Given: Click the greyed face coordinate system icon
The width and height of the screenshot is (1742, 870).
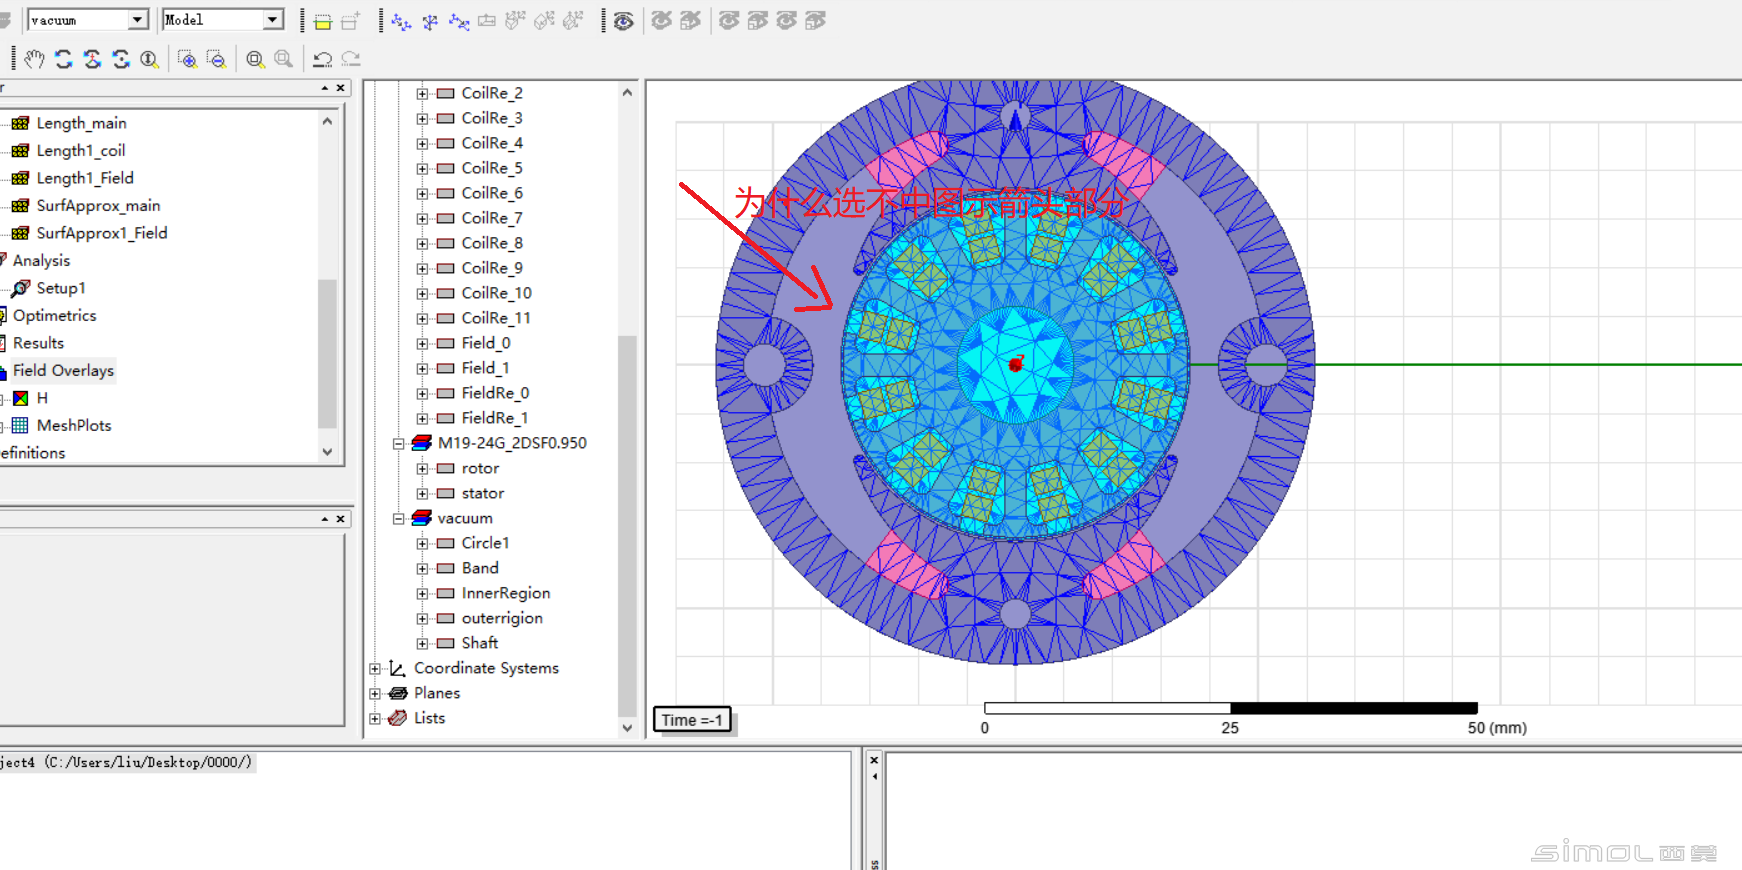Looking at the screenshot, I should tap(487, 21).
